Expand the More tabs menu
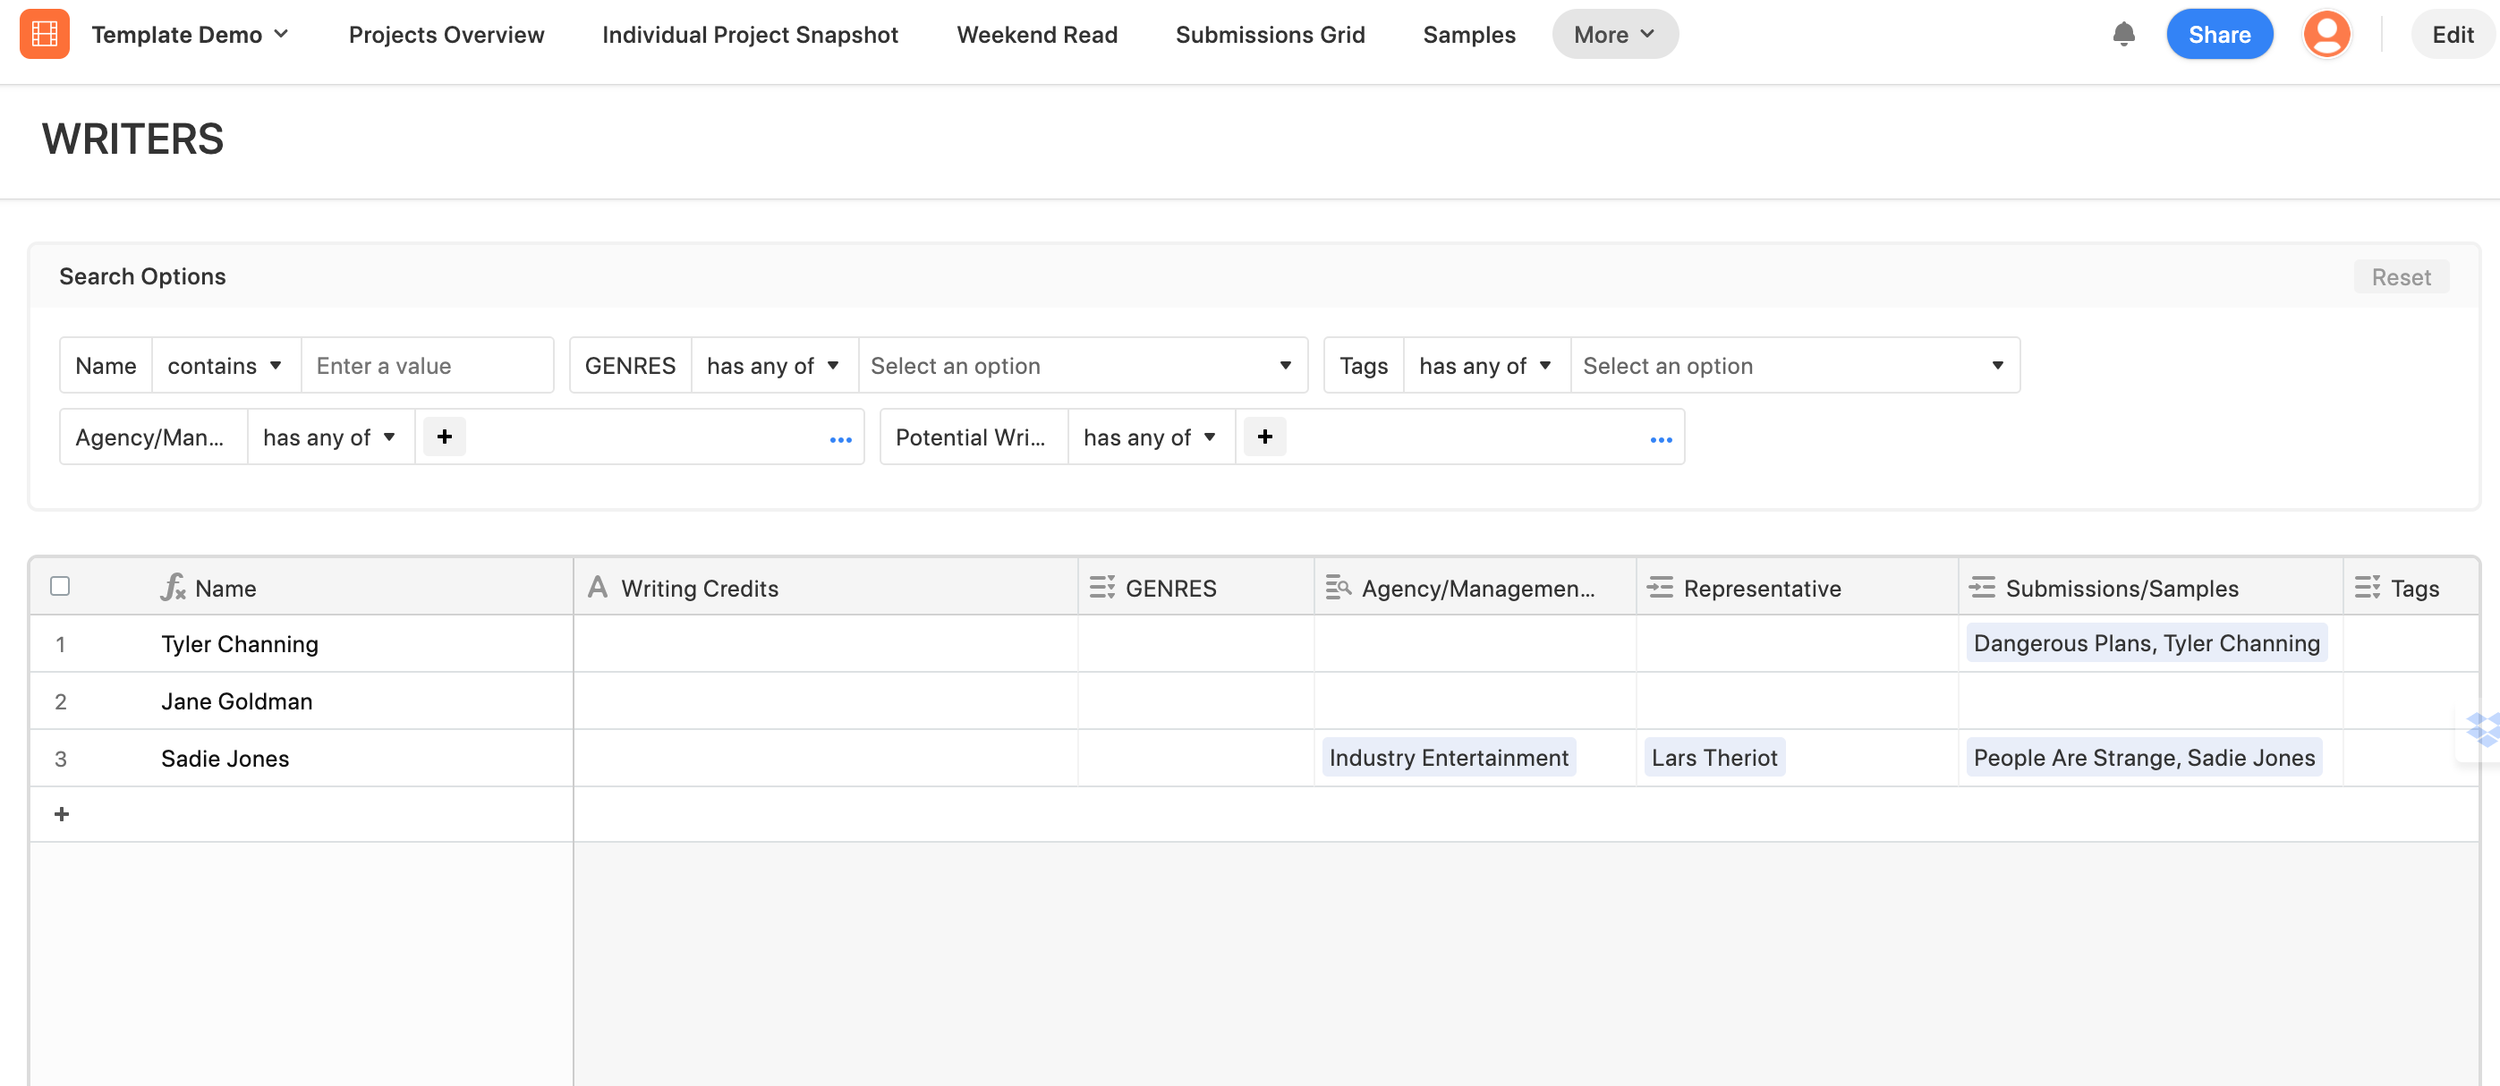Image resolution: width=2500 pixels, height=1086 pixels. (x=1614, y=34)
